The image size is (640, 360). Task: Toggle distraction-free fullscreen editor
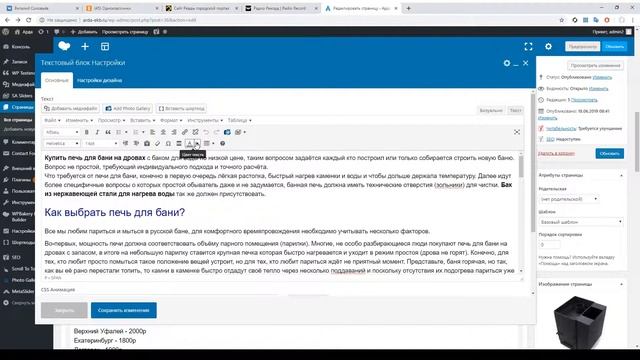[x=517, y=132]
